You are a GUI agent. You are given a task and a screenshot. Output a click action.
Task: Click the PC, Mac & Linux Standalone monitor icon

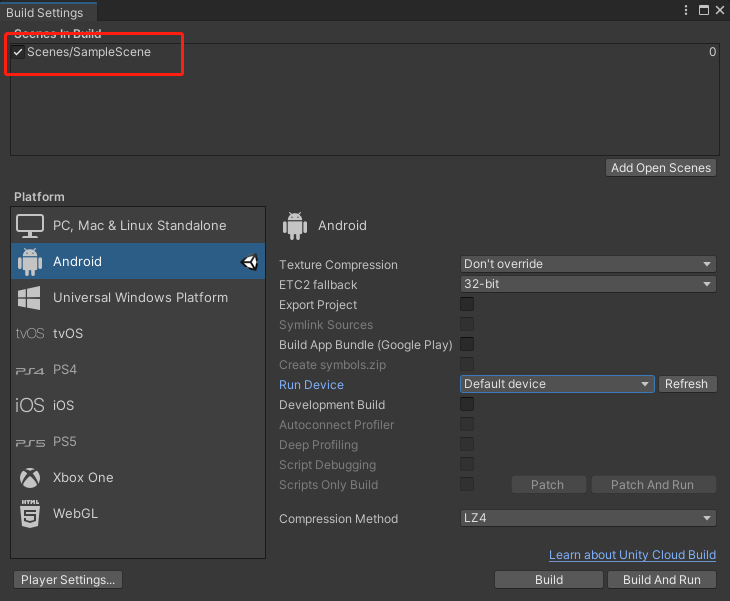point(30,226)
